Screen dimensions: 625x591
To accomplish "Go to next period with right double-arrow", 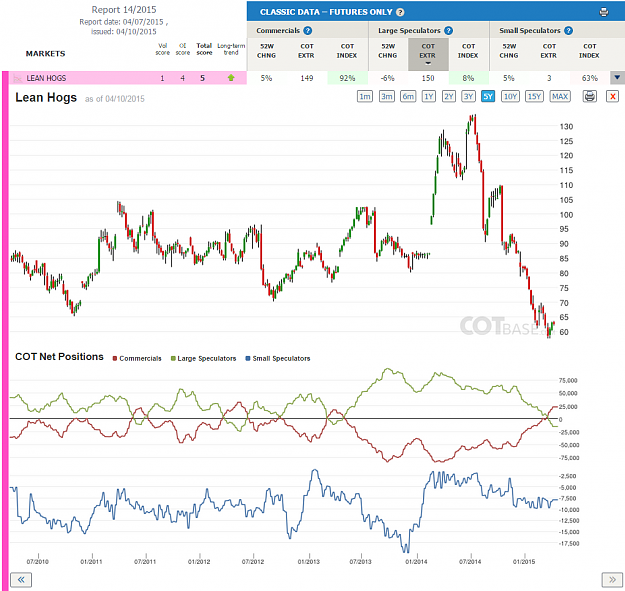I will pyautogui.click(x=612, y=579).
